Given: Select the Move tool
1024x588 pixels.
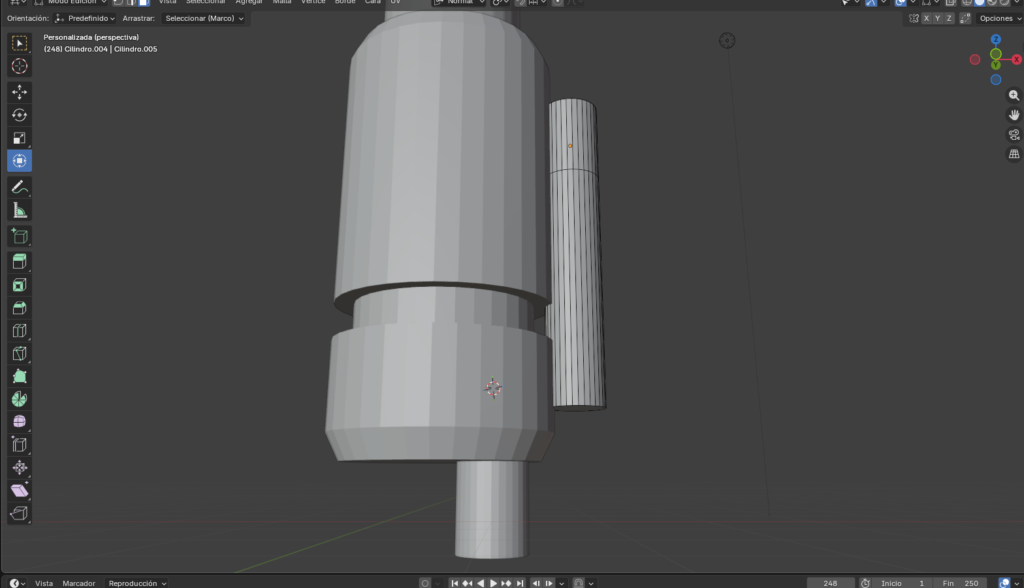Looking at the screenshot, I should pos(20,92).
